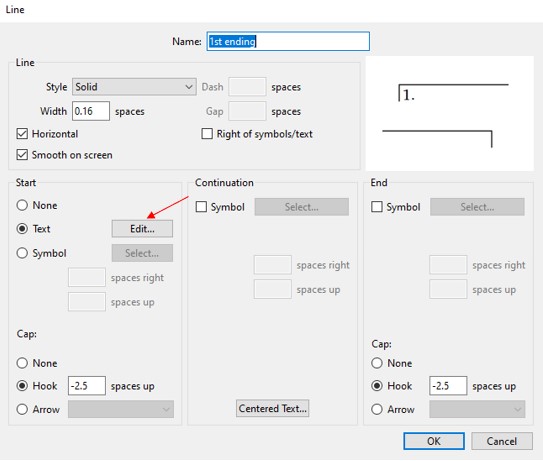Uncheck Smooth on screen
Screen dimensions: 543x461
[x=22, y=154]
